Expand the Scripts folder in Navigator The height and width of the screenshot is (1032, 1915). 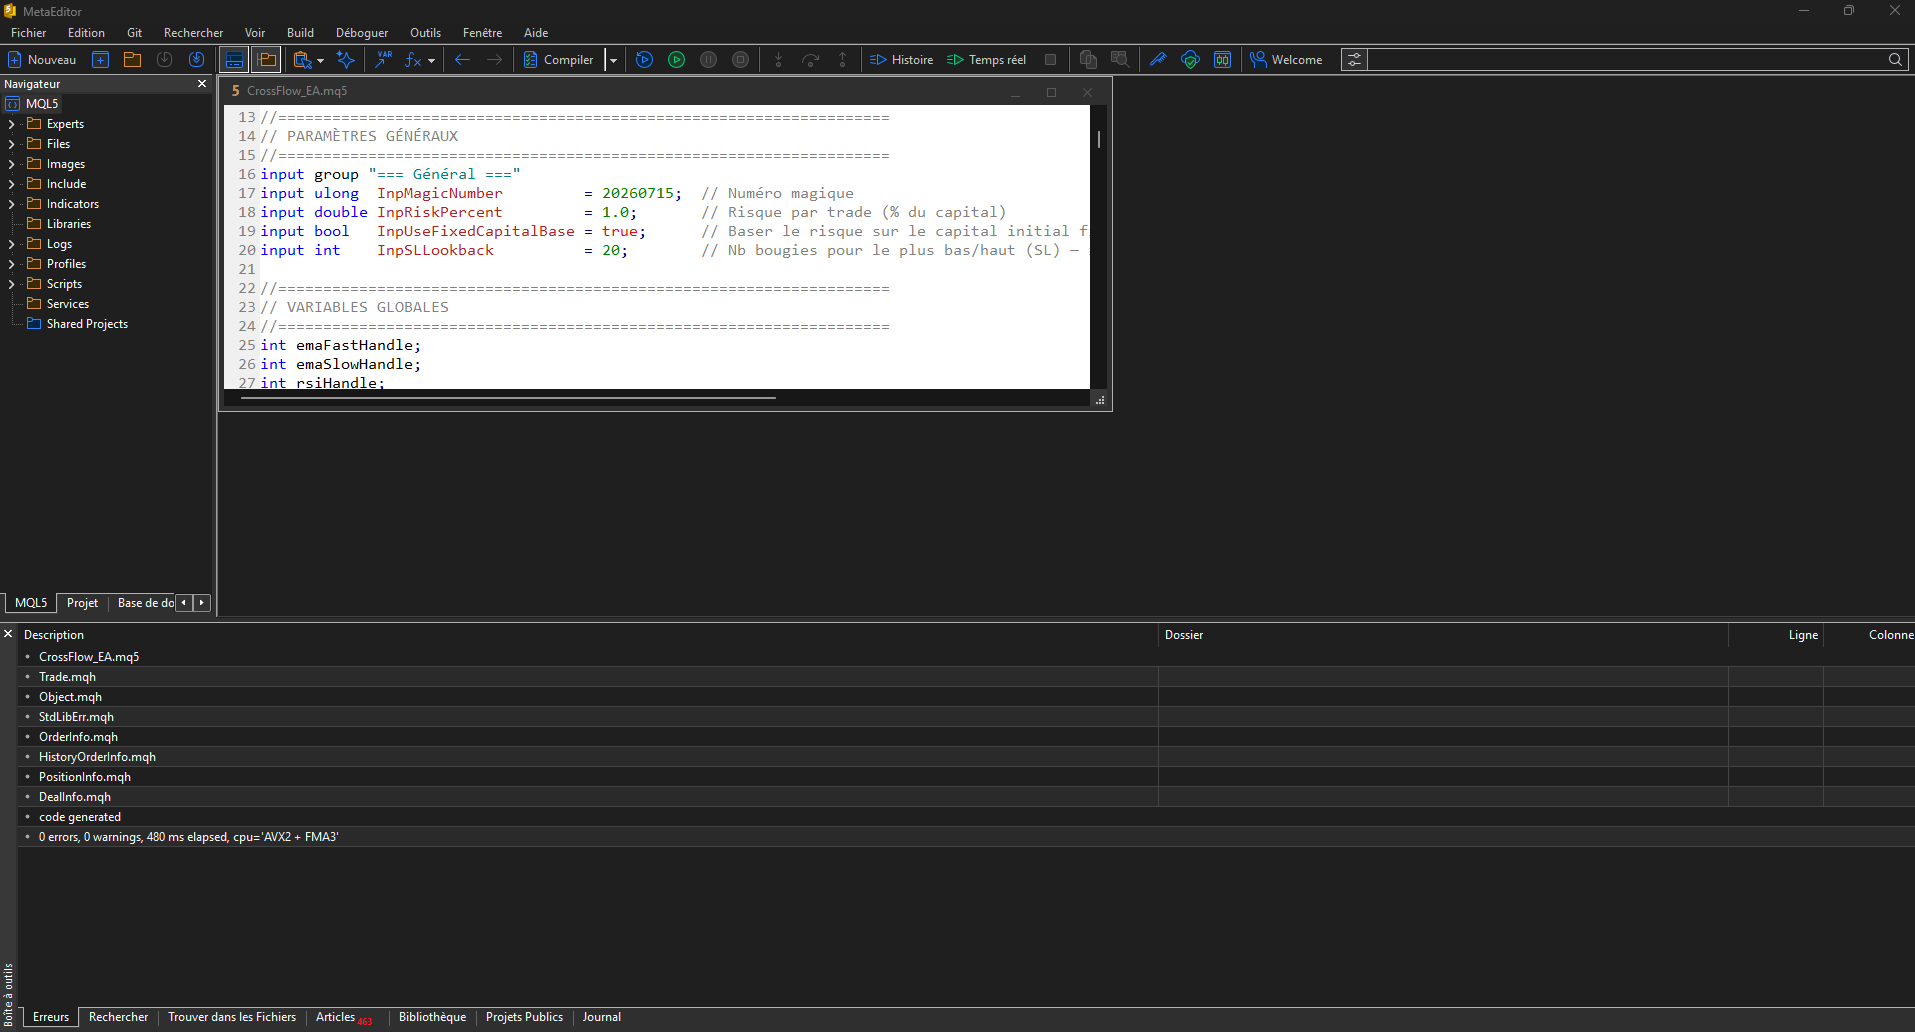(x=11, y=284)
